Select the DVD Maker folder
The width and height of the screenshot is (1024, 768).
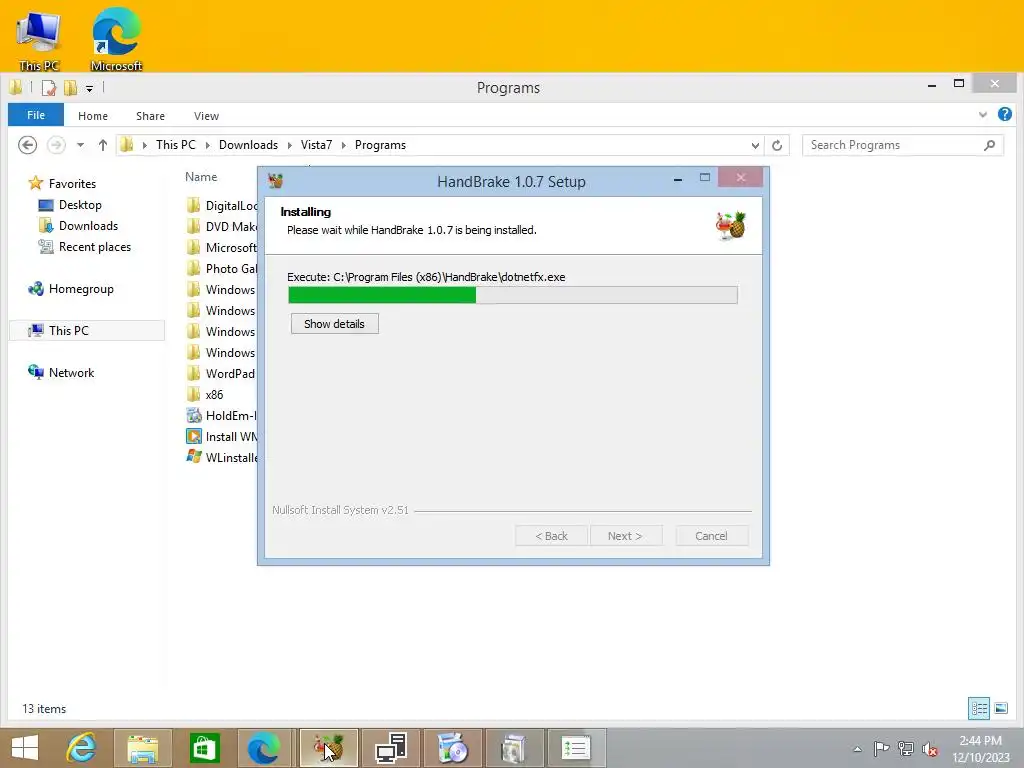[222, 227]
